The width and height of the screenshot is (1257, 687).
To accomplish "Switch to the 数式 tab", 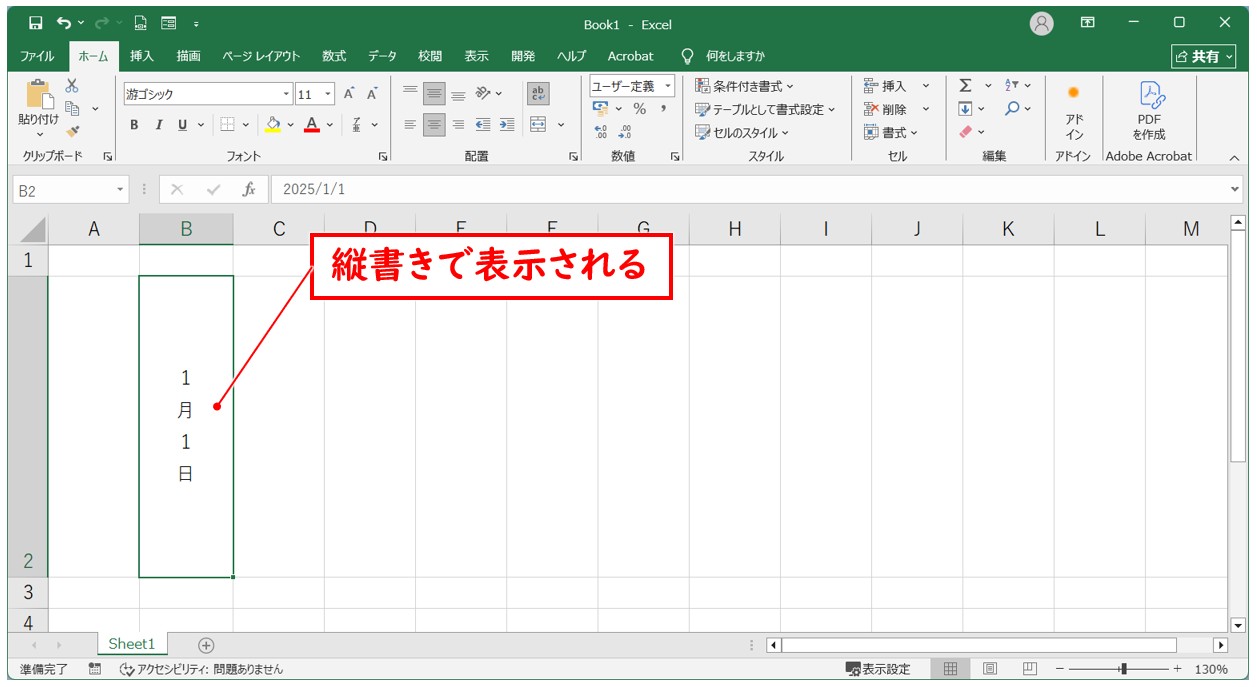I will point(334,56).
